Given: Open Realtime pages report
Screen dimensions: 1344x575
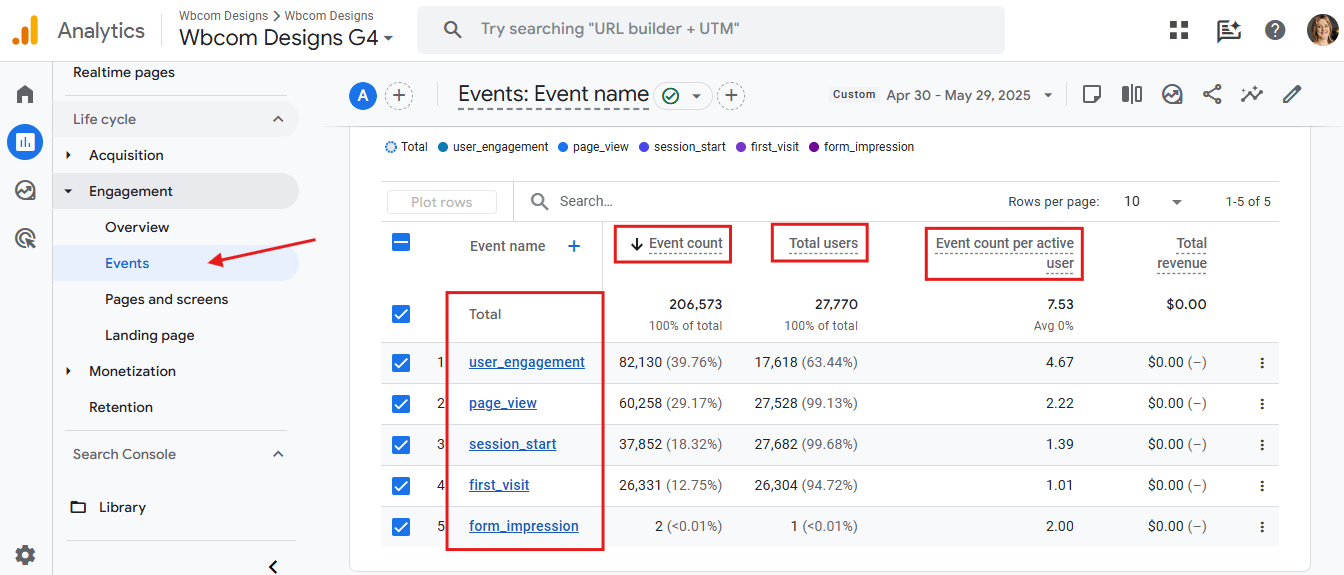Looking at the screenshot, I should [124, 72].
